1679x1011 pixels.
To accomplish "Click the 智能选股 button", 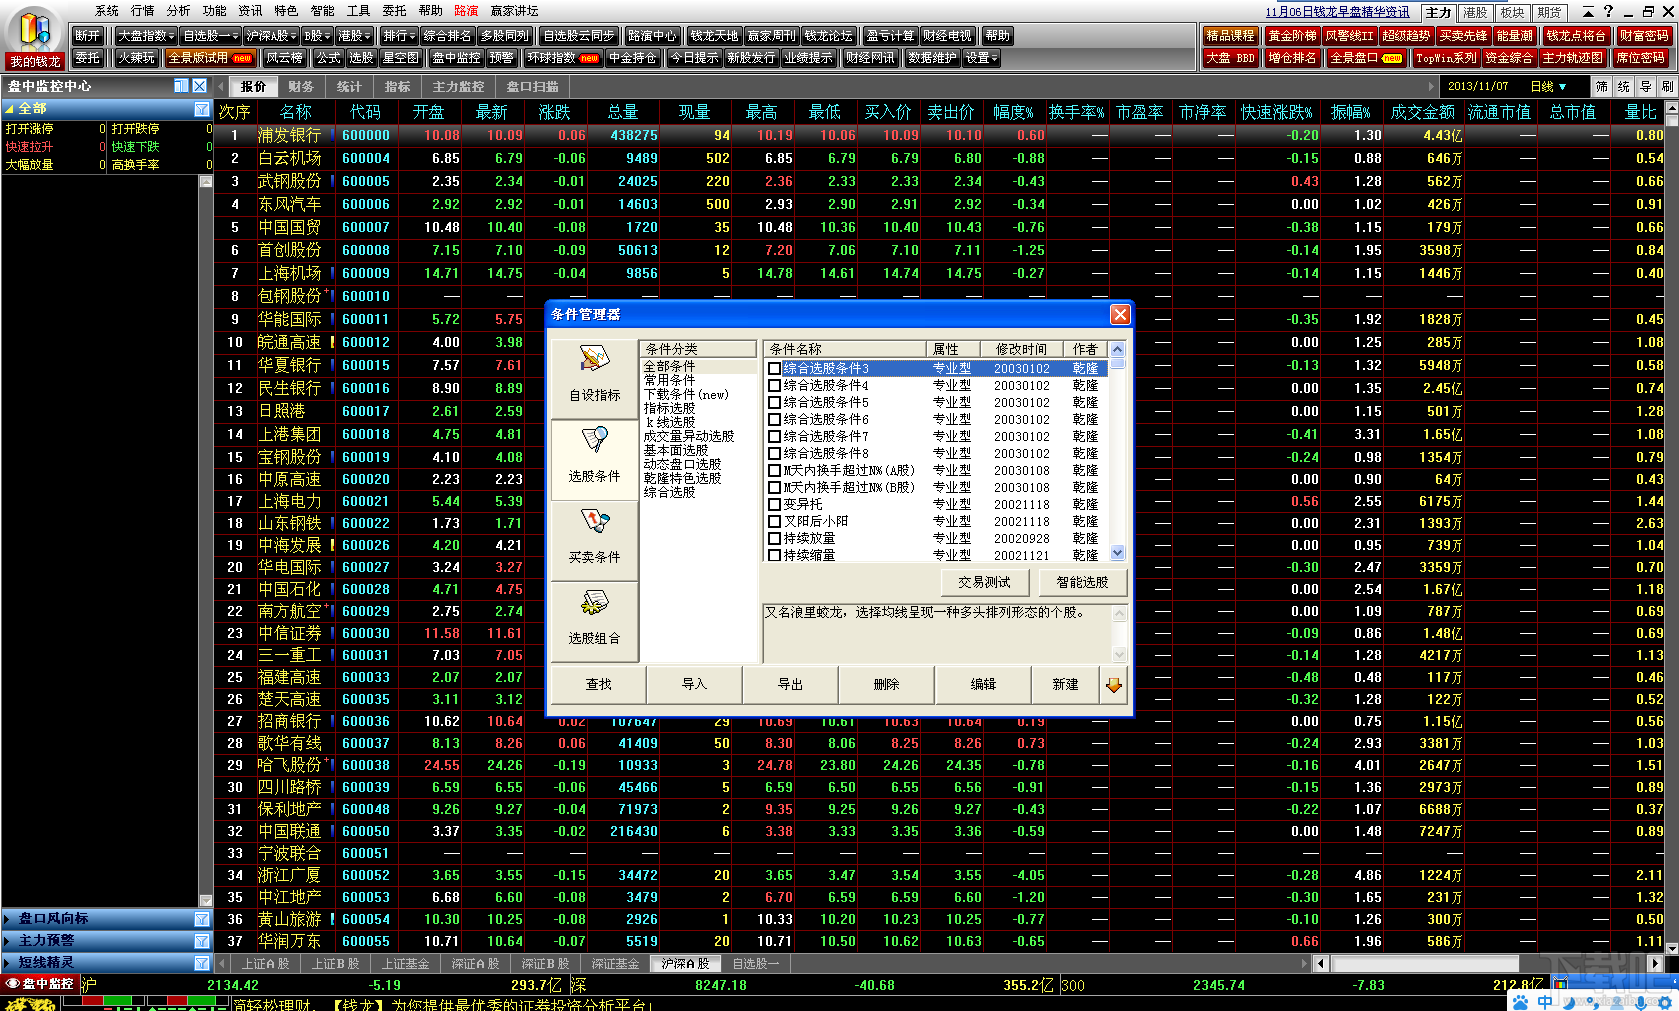I will tap(1081, 582).
